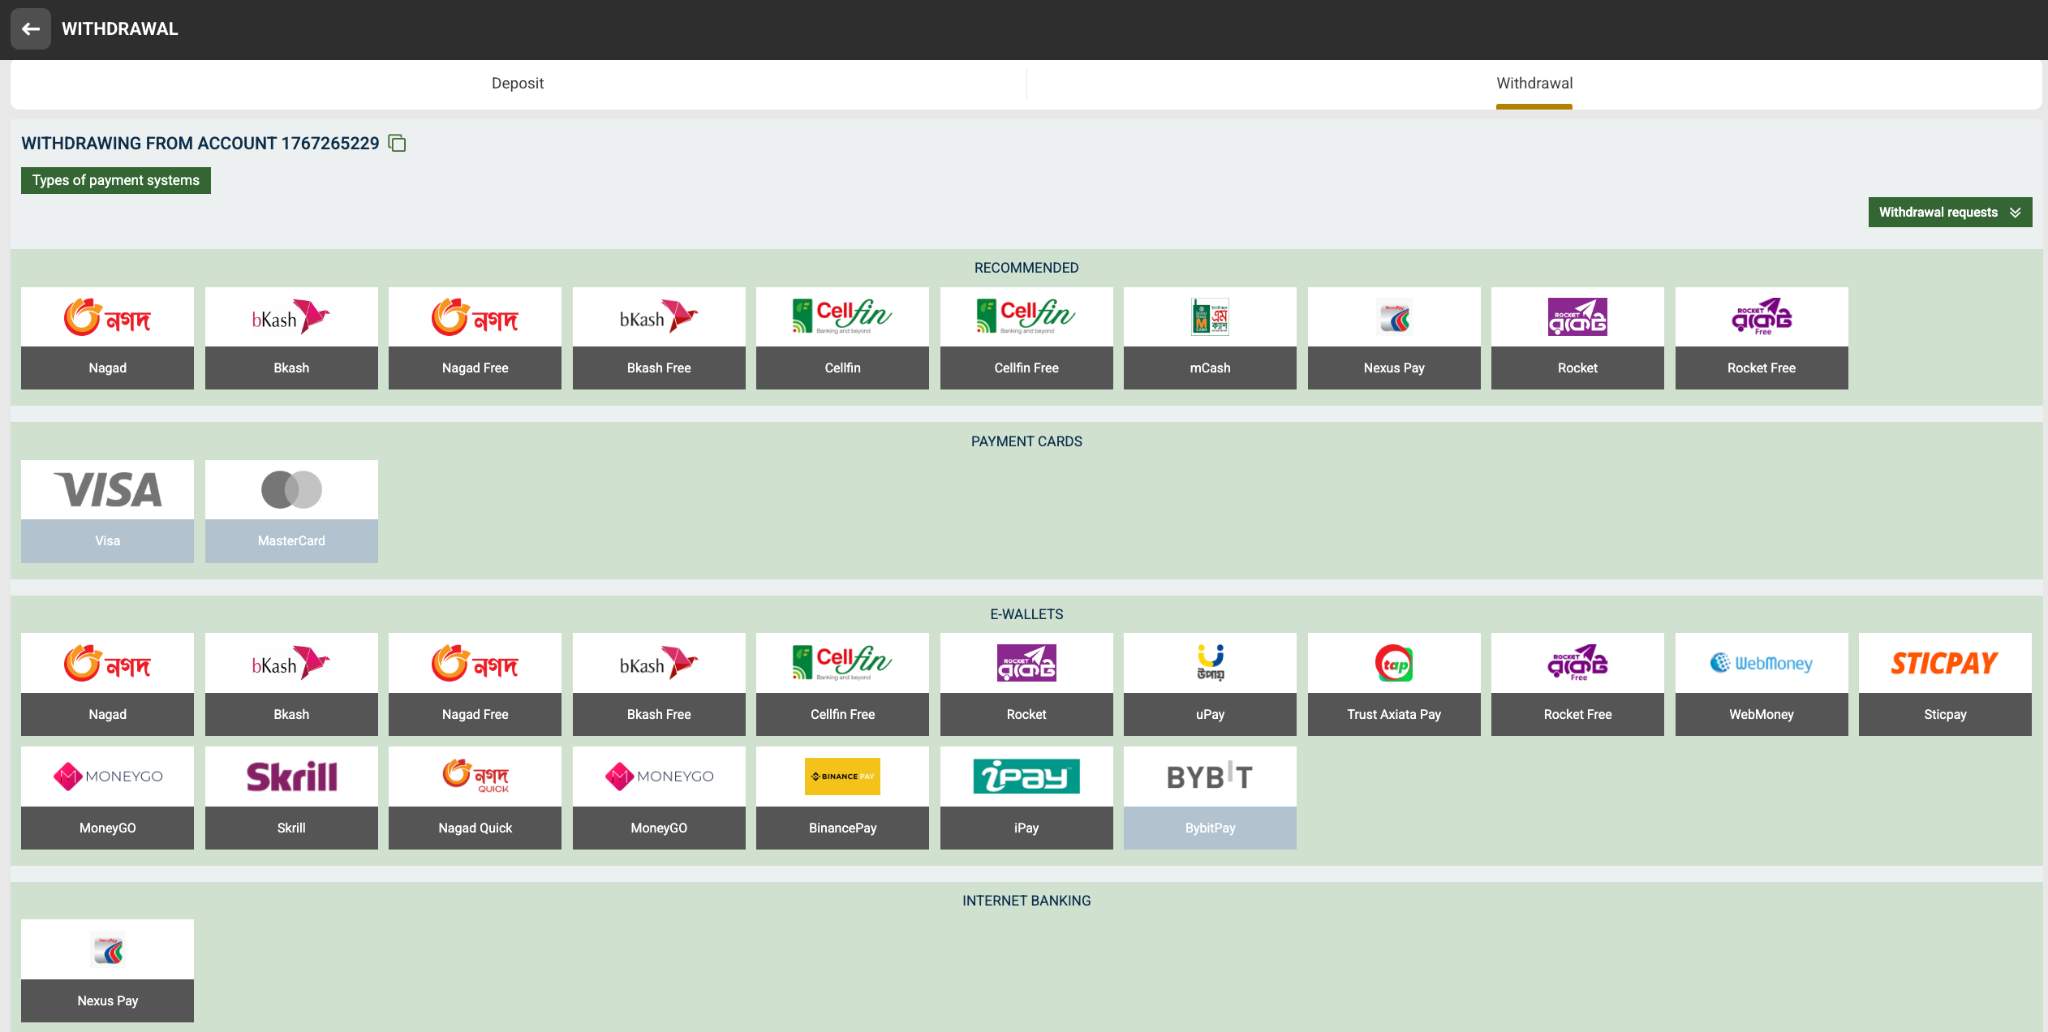Choose the MasterCard payment card
Screen dimensions: 2048x1032
coord(291,511)
